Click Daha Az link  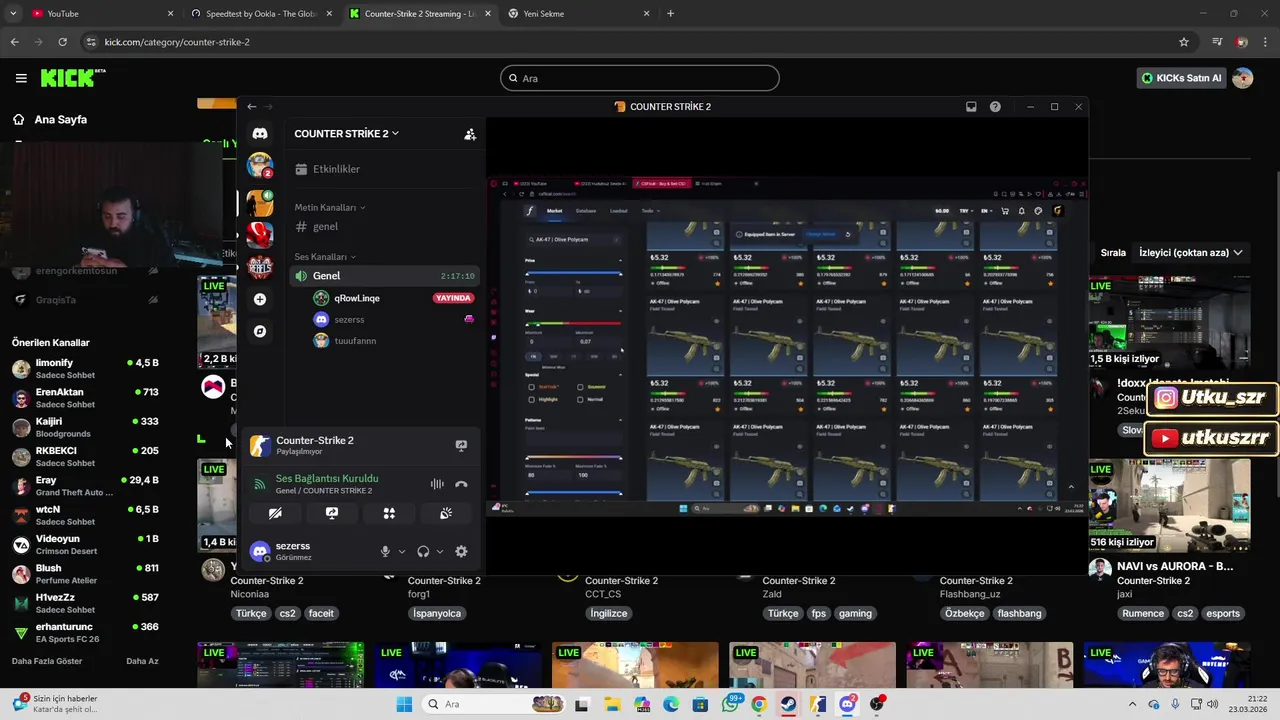click(142, 661)
